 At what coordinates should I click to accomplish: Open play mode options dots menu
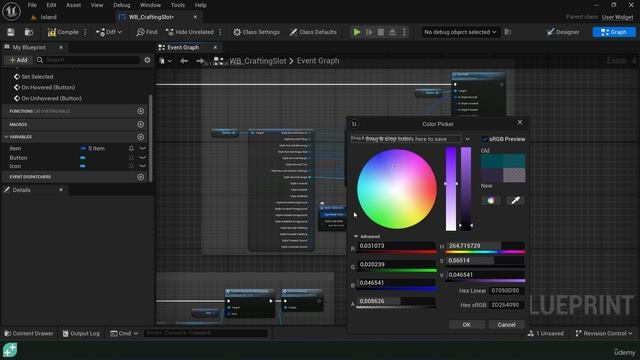[x=404, y=32]
